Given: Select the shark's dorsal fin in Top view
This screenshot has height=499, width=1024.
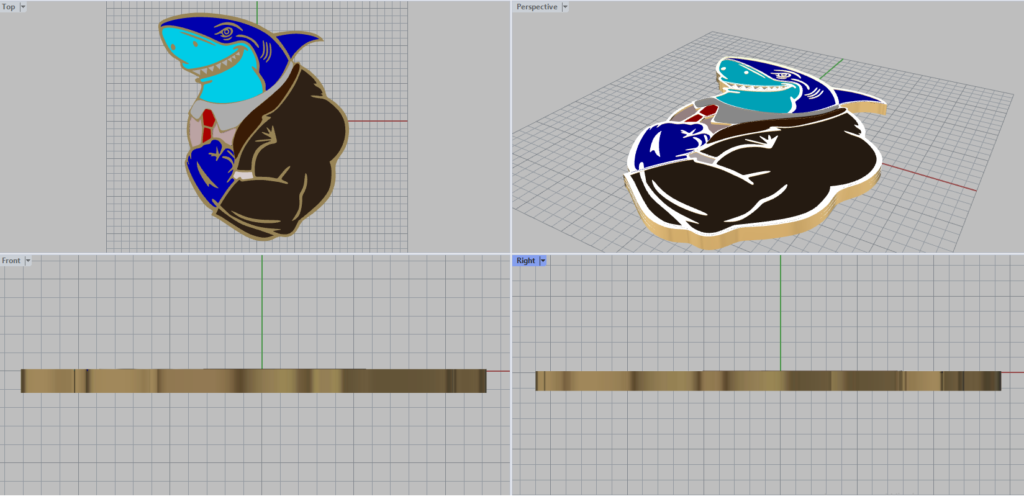Looking at the screenshot, I should coord(298,45).
